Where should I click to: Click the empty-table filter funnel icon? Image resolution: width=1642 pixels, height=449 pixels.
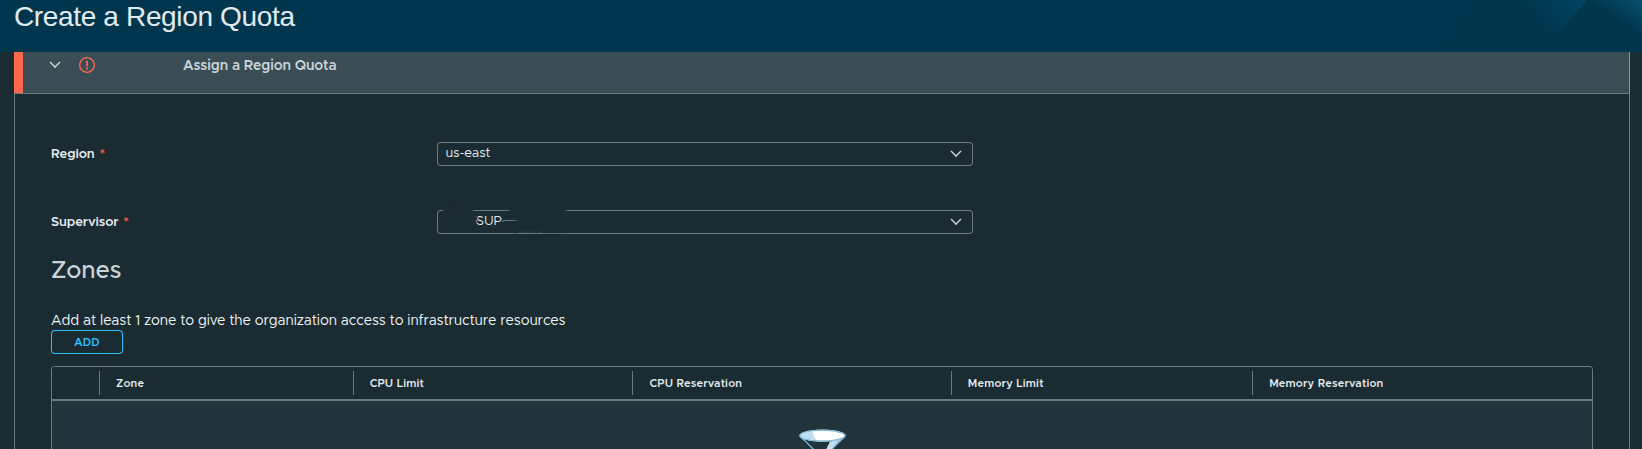pos(822,439)
